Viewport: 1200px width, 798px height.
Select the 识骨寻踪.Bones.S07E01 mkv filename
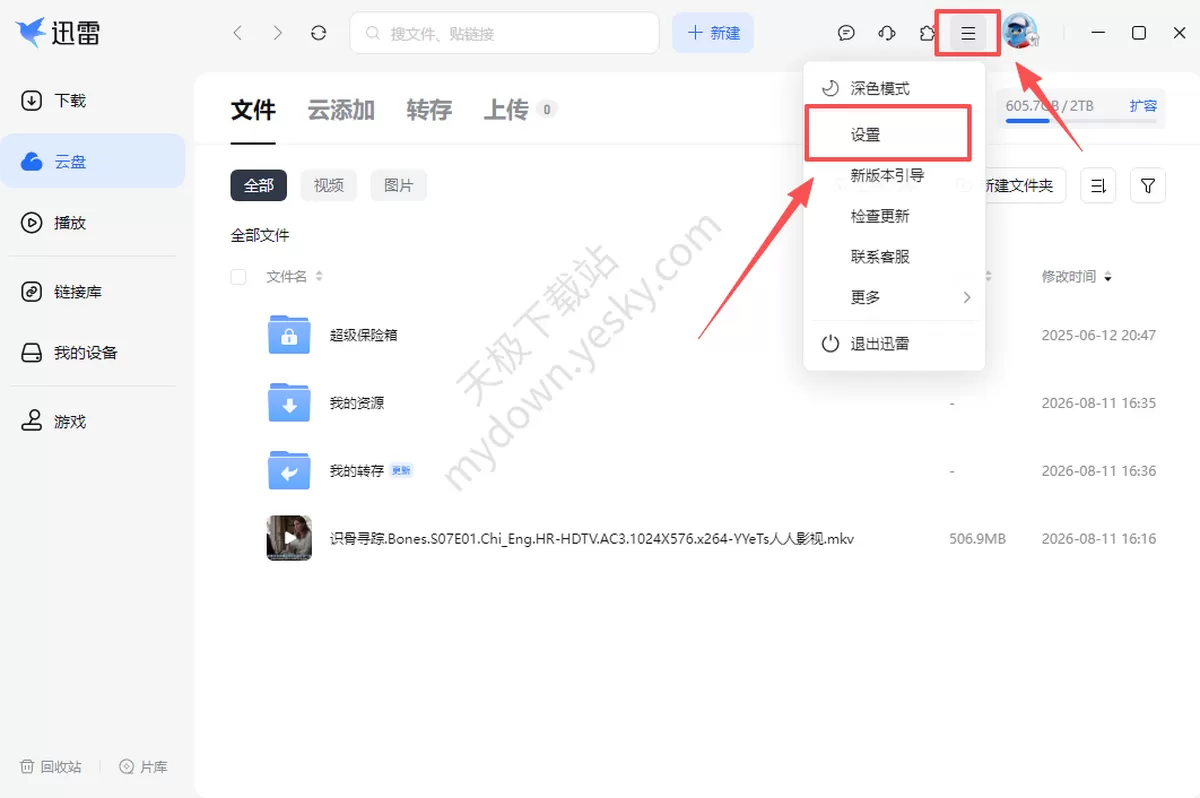pos(591,538)
